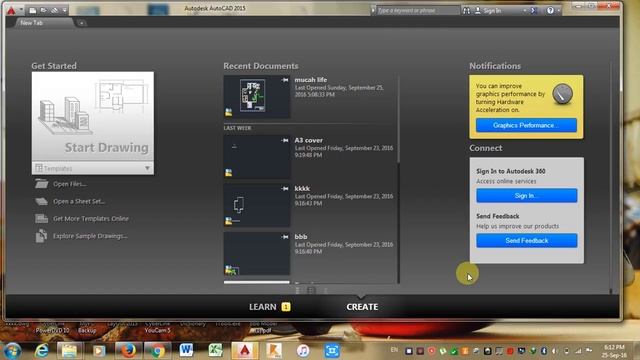Click the mucah life document title
Viewport: 640px width, 360px height.
[311, 80]
